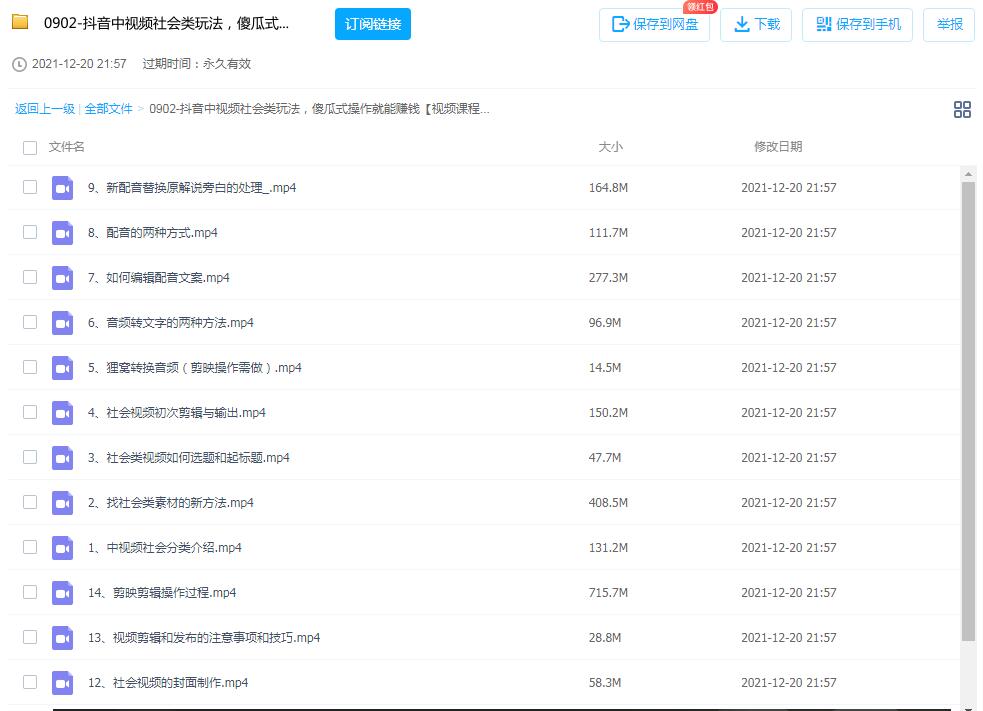Check the box for 5、狸窝转换音频 file
Image resolution: width=983 pixels, height=711 pixels.
click(29, 367)
